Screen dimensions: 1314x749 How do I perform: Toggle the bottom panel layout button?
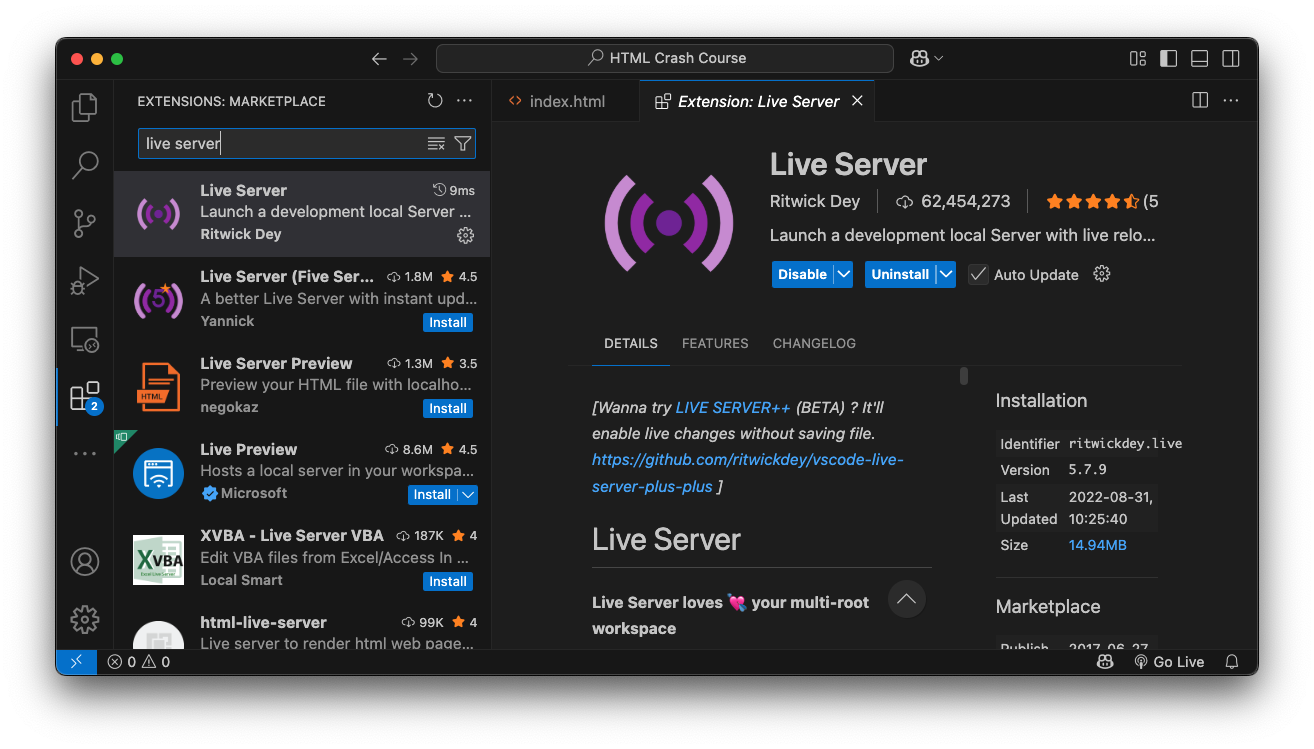[1199, 59]
